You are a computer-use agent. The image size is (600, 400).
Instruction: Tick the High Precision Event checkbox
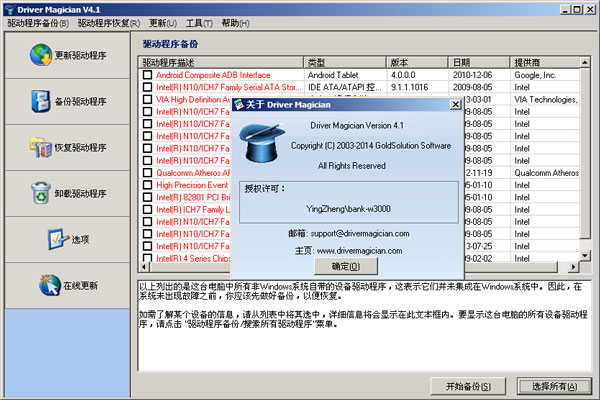click(147, 185)
